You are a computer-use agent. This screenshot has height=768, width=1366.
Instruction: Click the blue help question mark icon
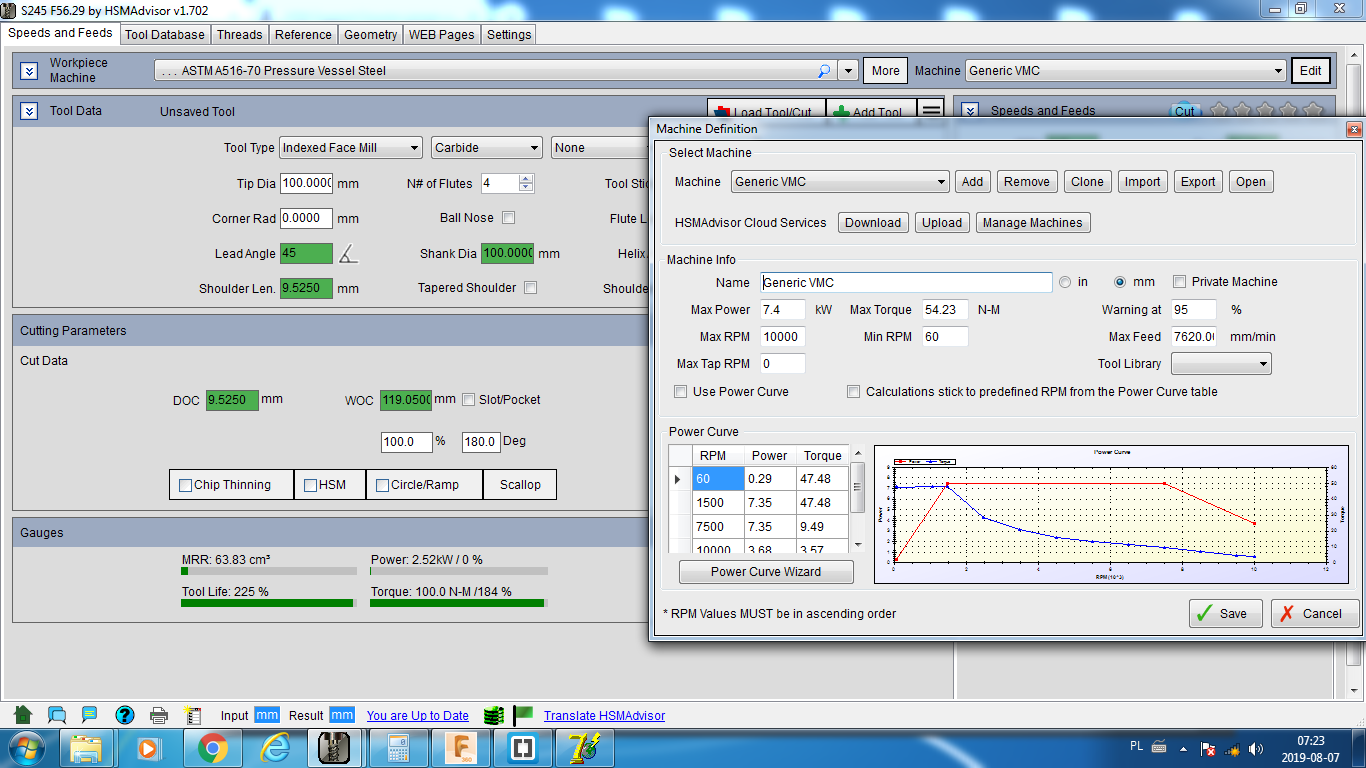125,715
